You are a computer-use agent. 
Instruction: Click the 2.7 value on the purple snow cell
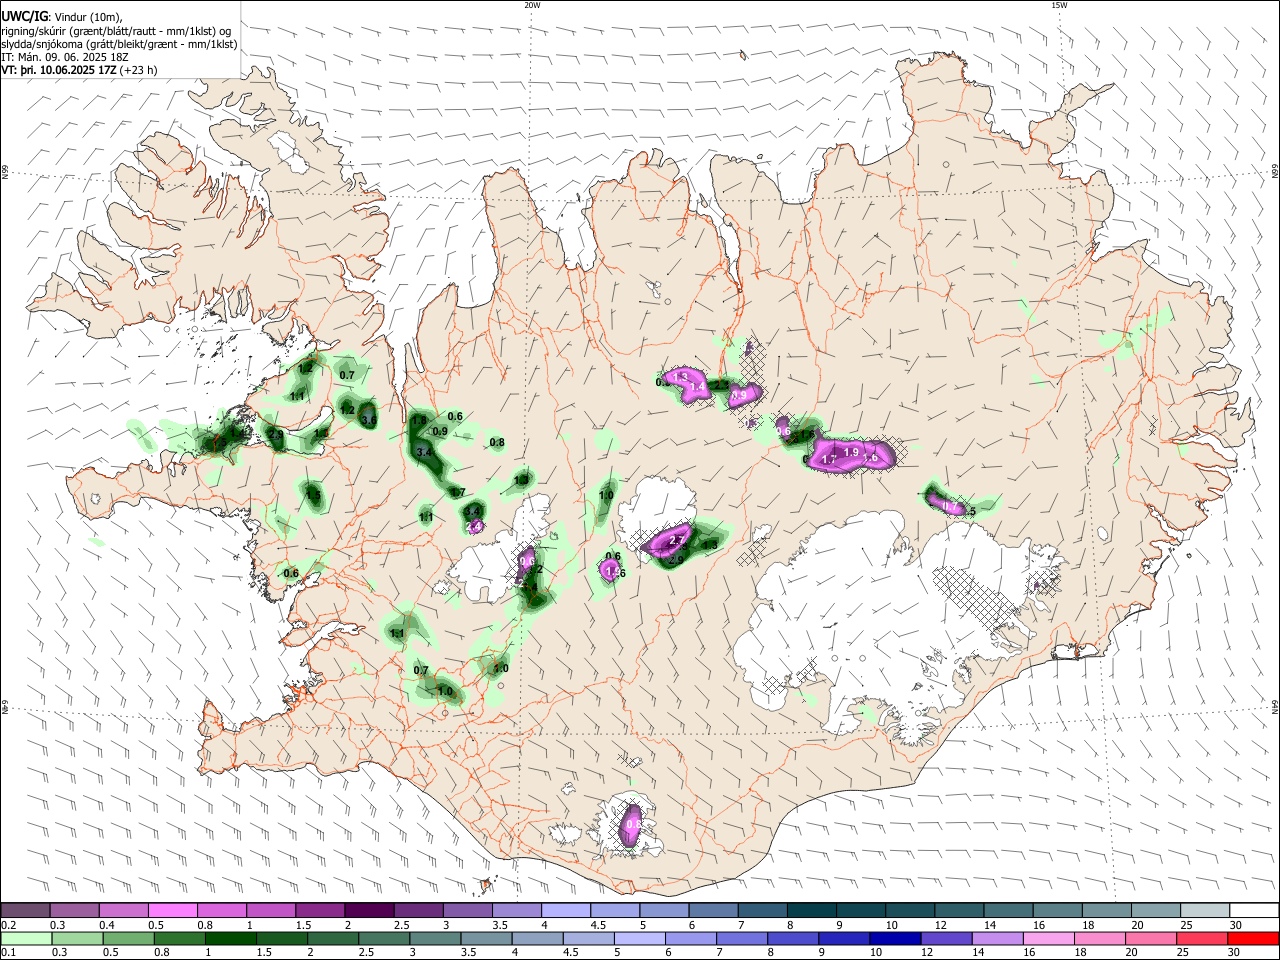[676, 540]
